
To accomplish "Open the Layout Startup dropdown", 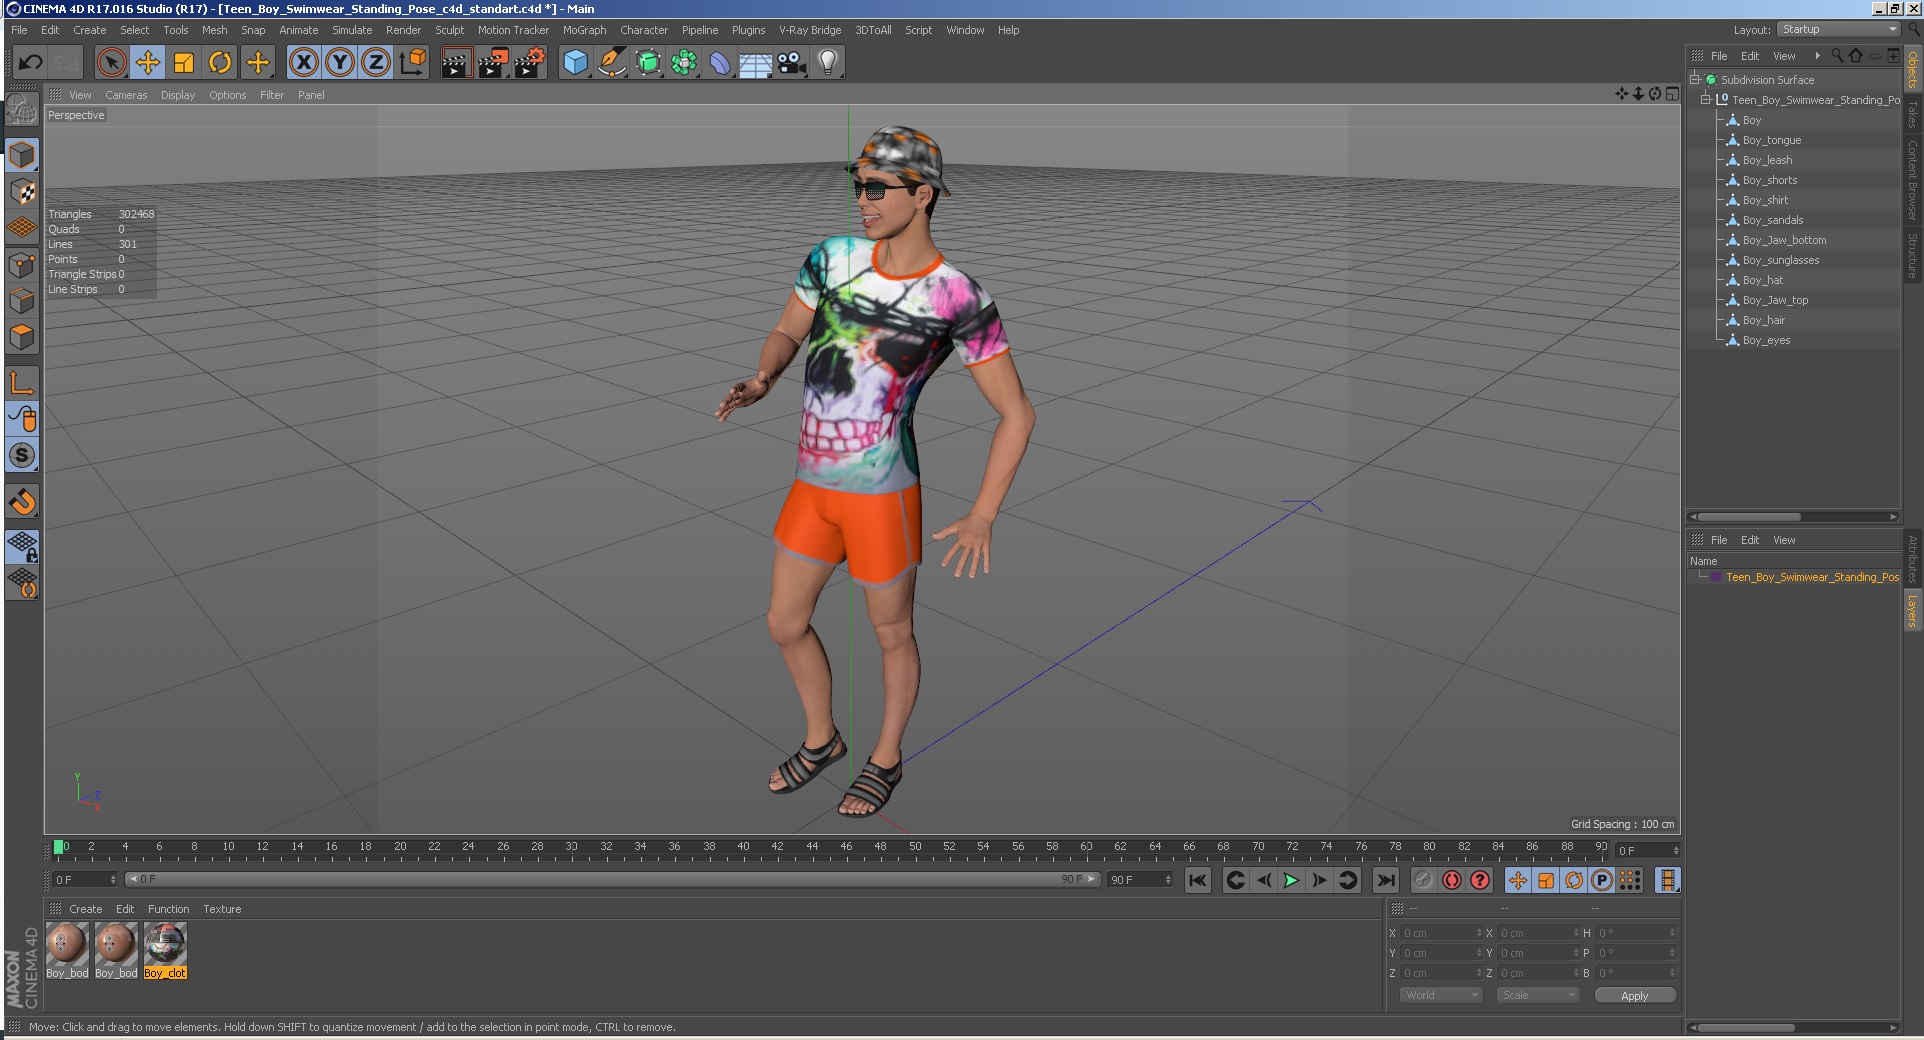I will coord(1838,30).
